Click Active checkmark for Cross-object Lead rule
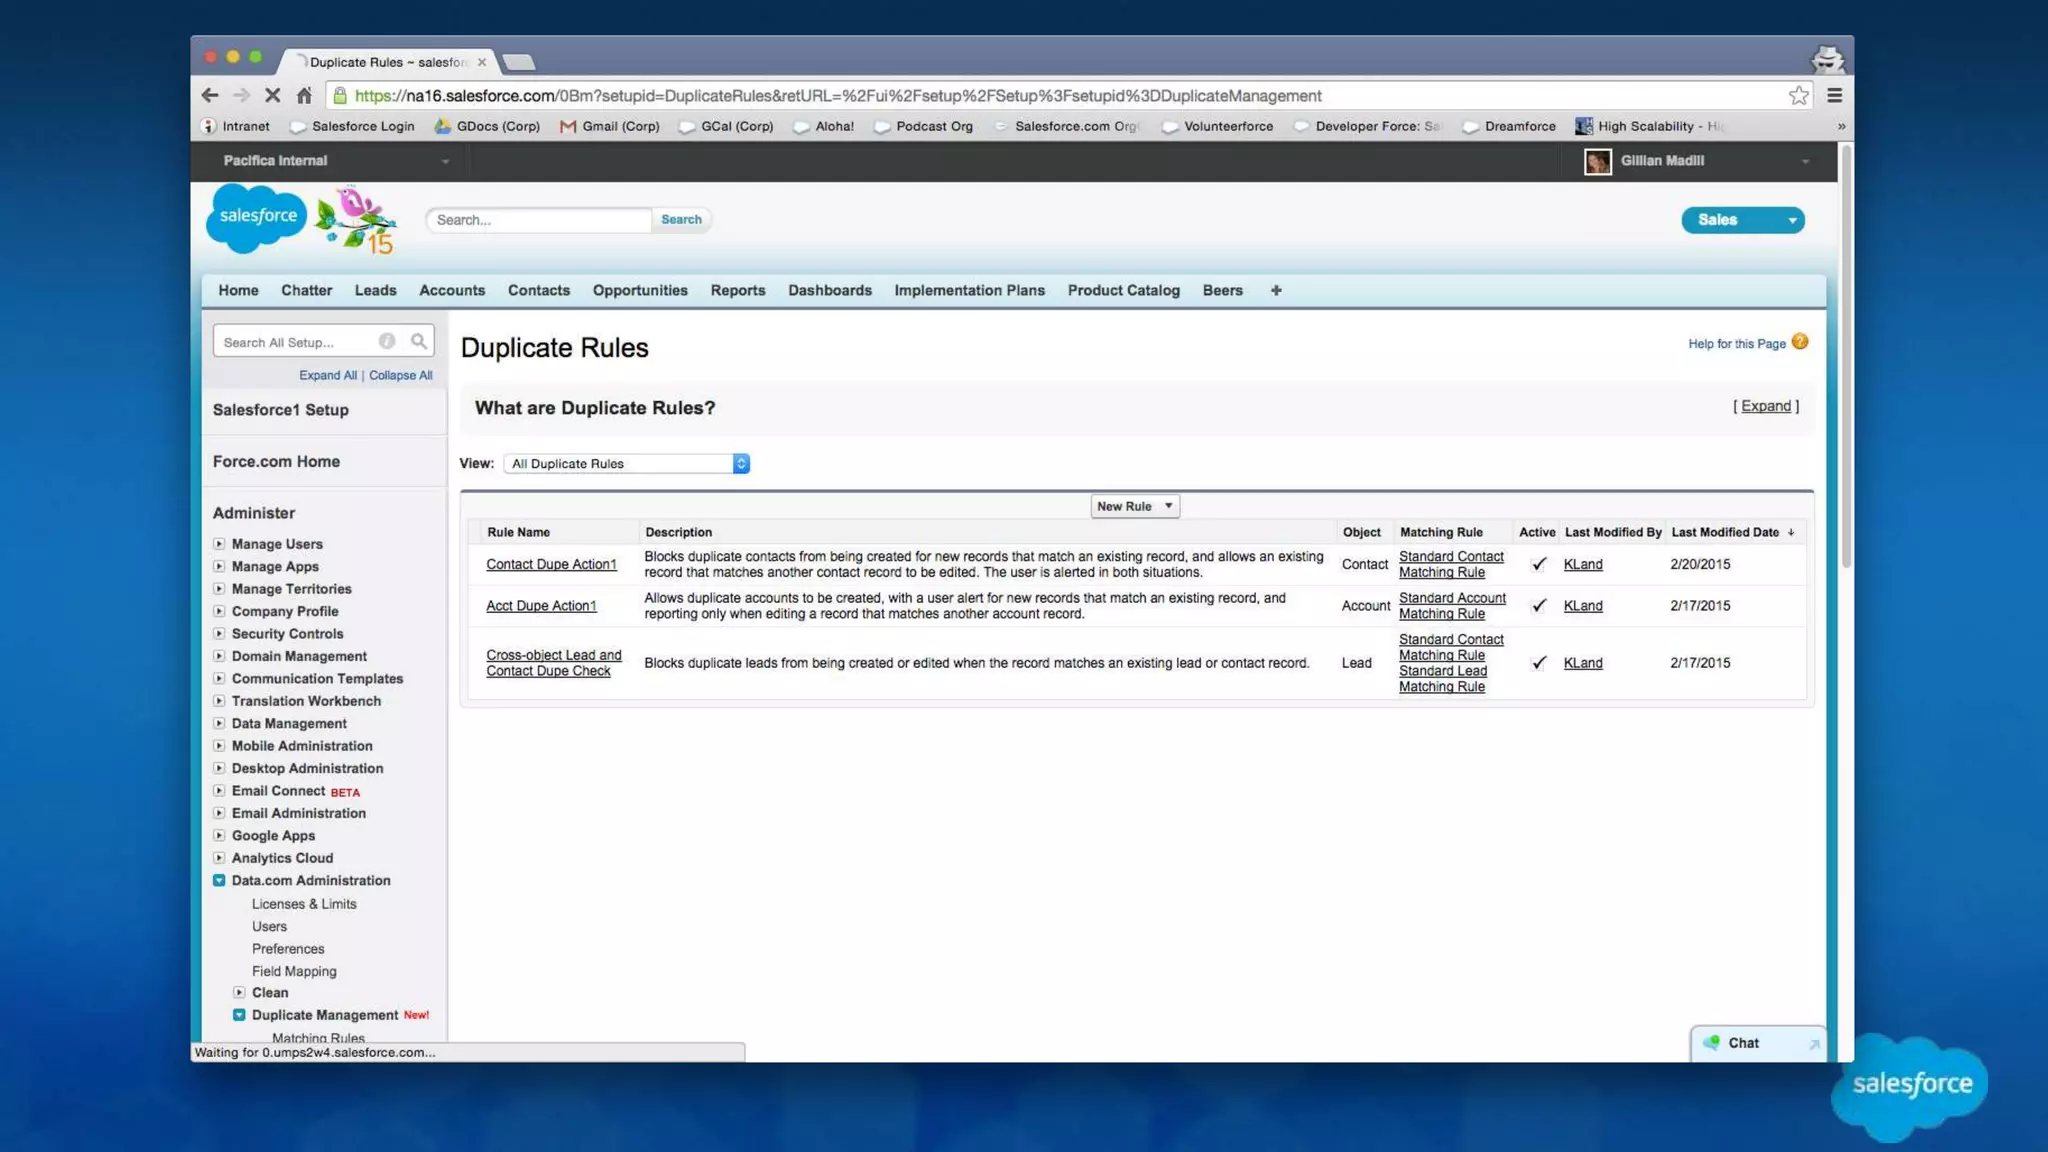This screenshot has height=1152, width=2048. coord(1538,663)
